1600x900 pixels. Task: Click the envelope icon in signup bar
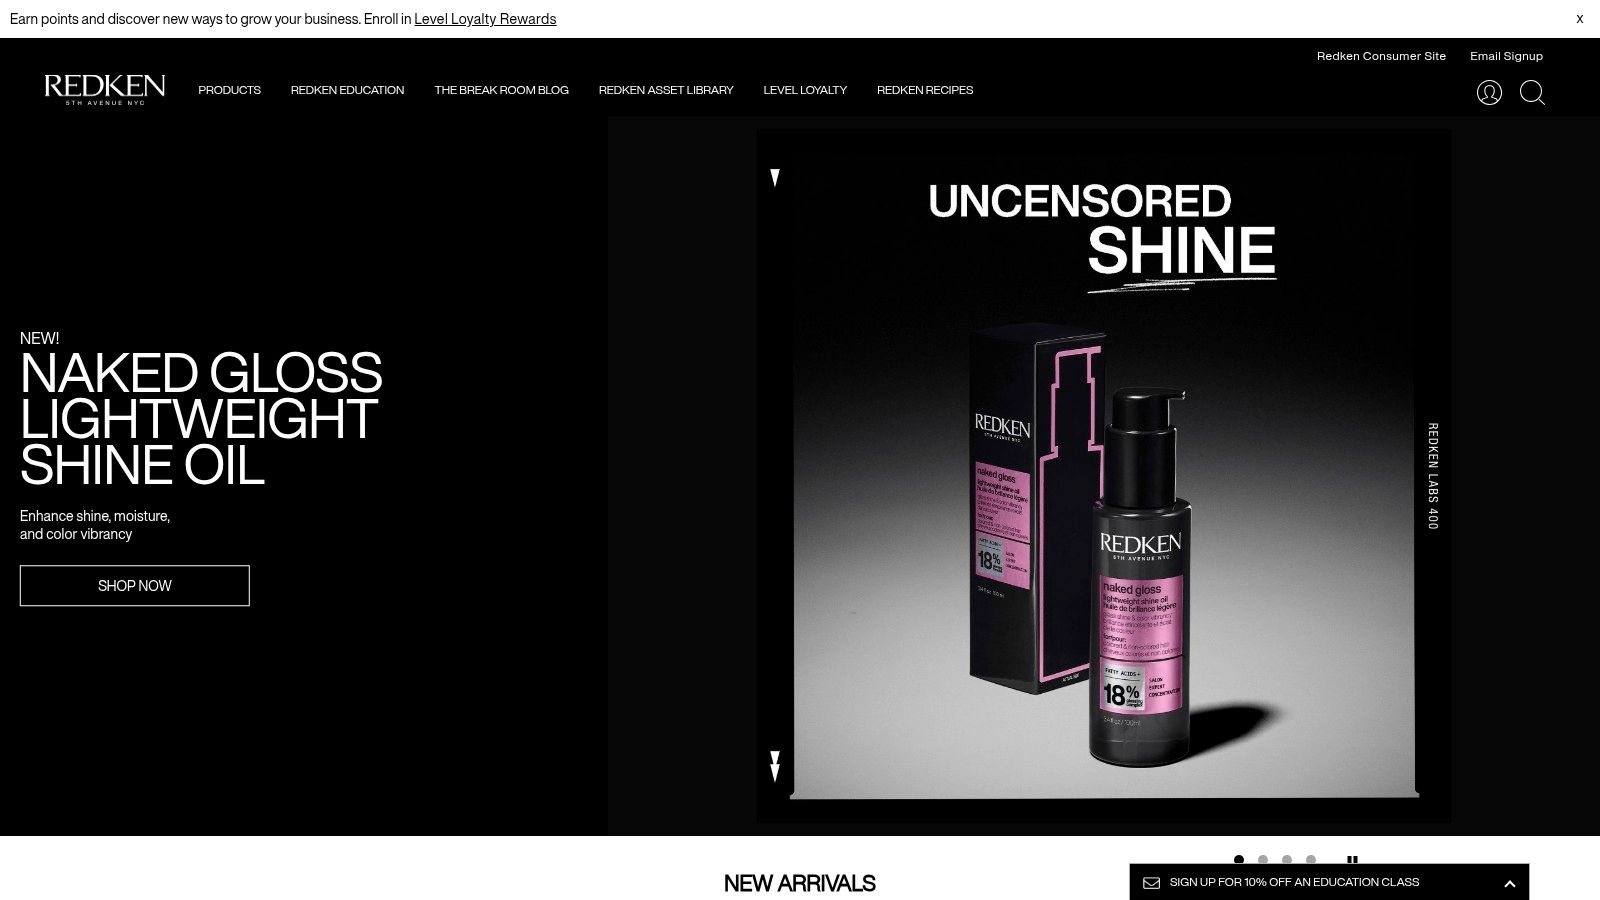[x=1152, y=883]
